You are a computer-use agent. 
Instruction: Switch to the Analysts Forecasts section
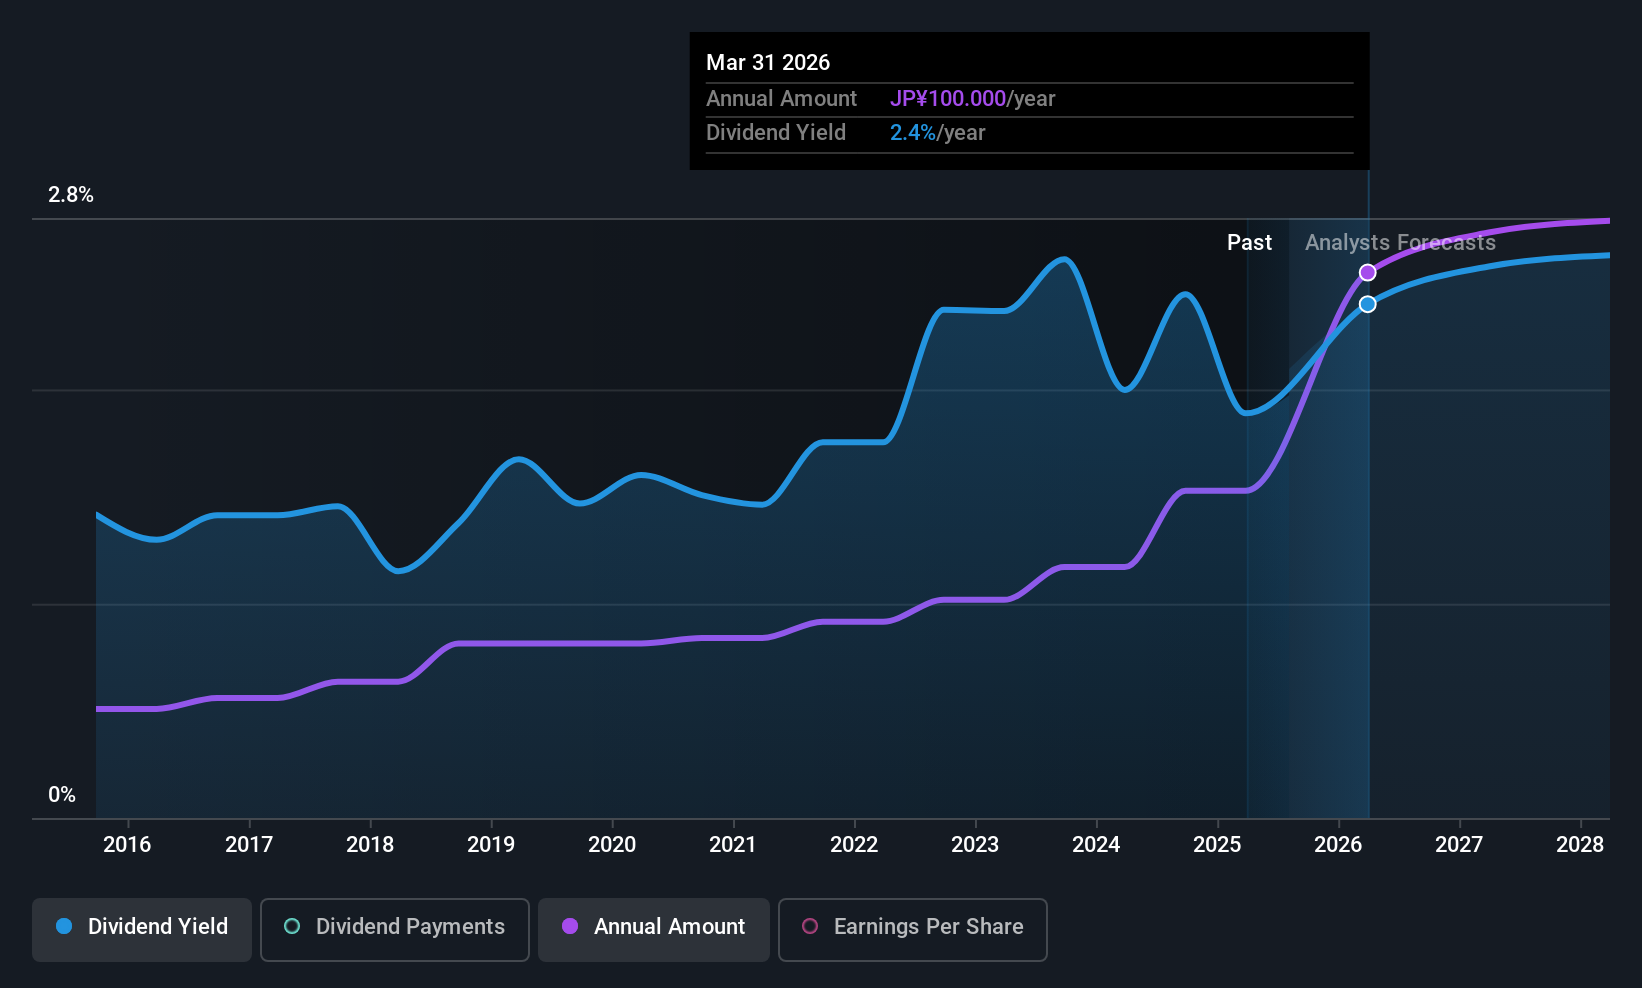1400,242
